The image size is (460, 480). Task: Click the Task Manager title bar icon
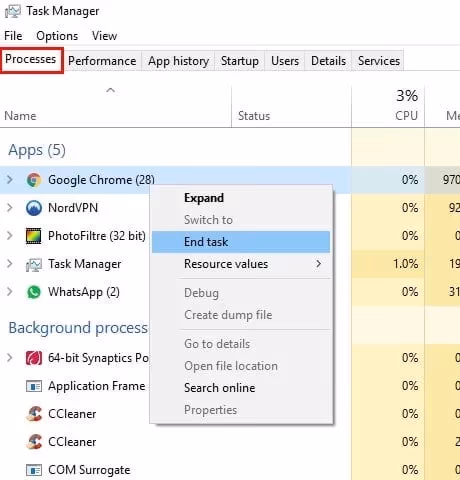point(13,11)
